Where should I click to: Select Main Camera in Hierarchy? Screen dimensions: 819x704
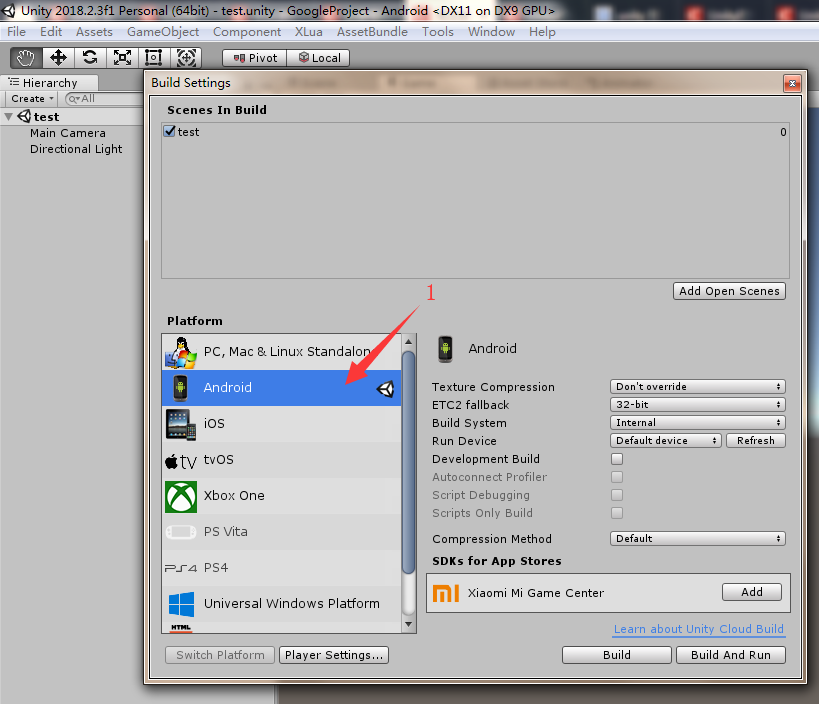point(68,133)
